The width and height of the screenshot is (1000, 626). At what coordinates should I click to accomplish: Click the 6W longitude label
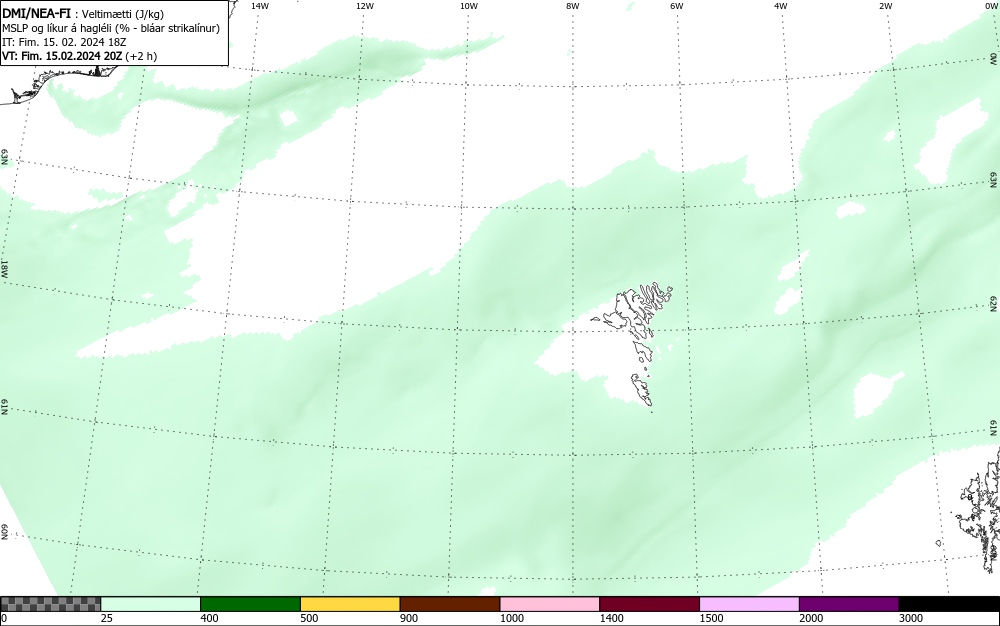click(677, 6)
